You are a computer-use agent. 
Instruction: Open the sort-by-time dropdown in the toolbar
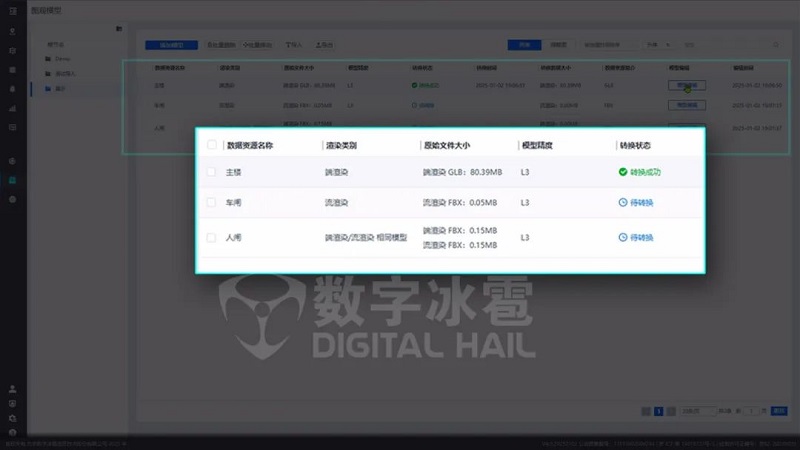pos(609,45)
